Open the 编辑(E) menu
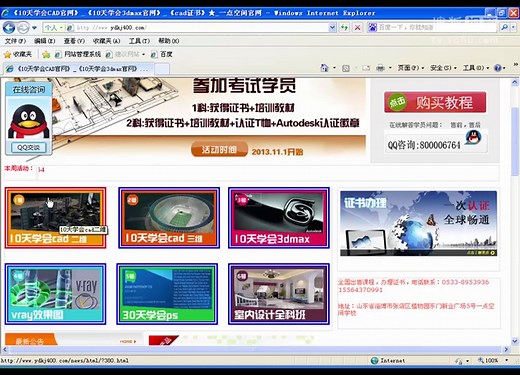 tap(44, 41)
